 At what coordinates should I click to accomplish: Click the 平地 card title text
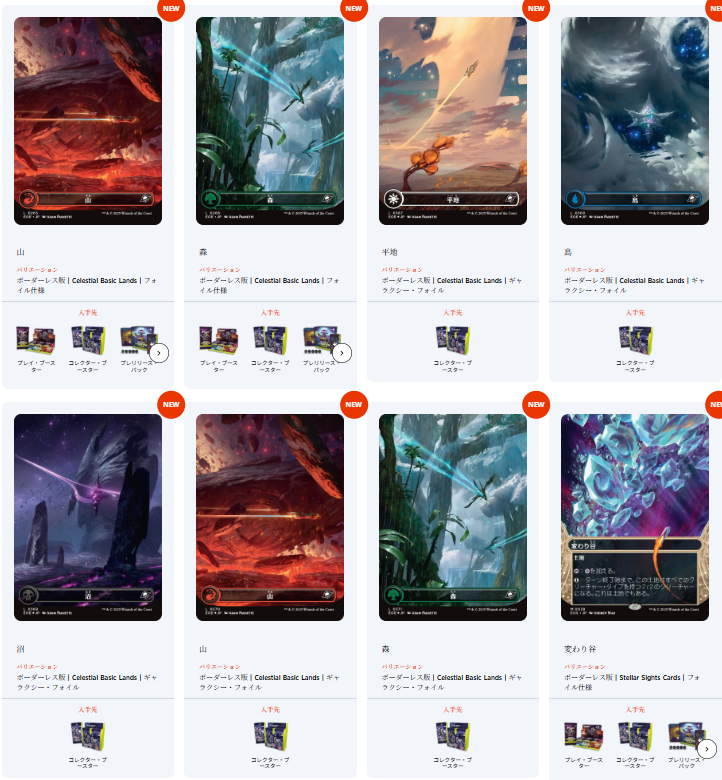[x=389, y=252]
